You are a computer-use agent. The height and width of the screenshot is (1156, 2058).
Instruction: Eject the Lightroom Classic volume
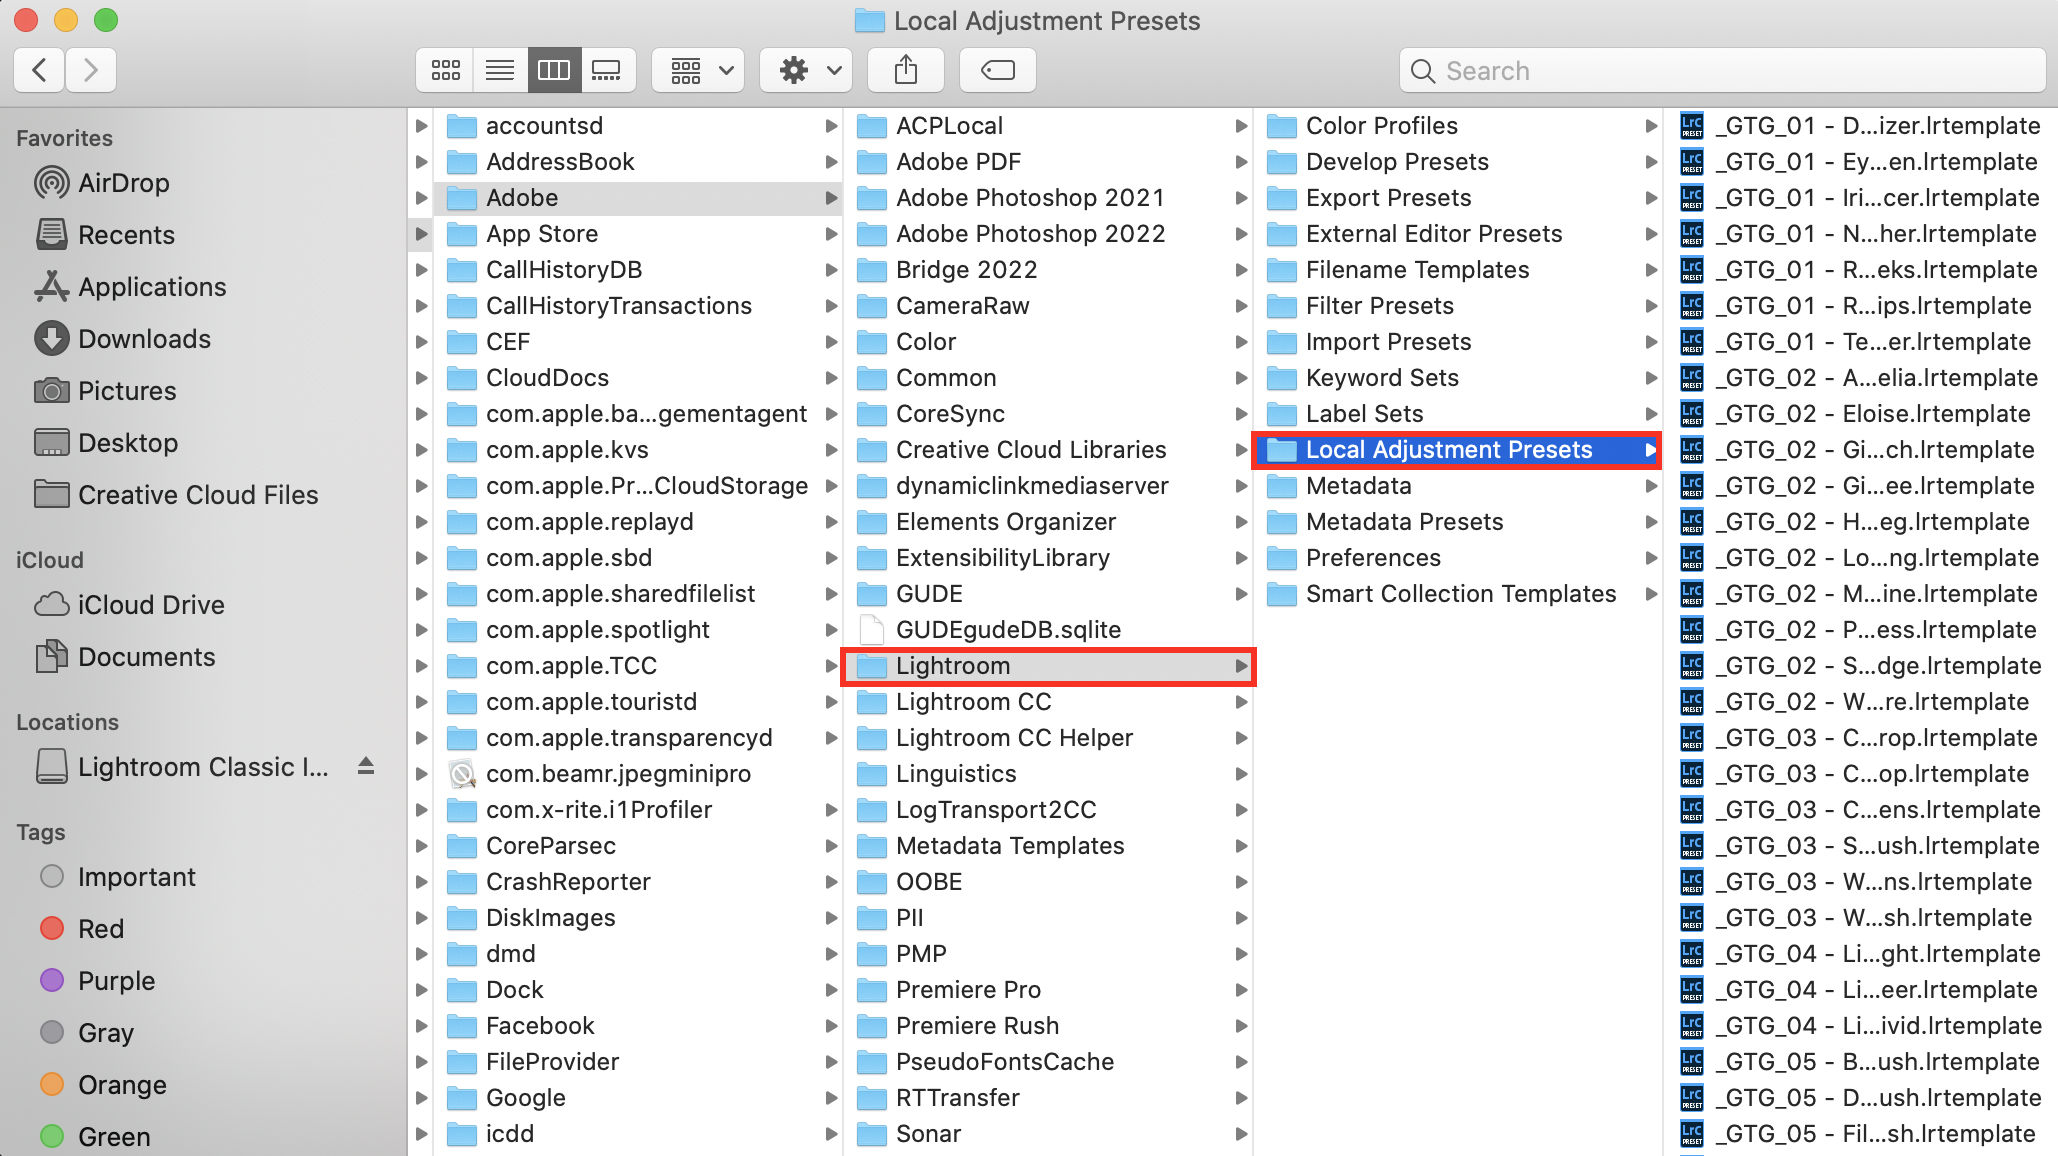(x=366, y=766)
